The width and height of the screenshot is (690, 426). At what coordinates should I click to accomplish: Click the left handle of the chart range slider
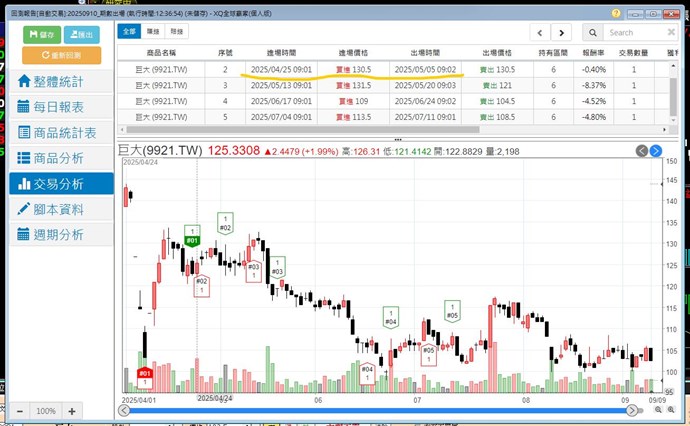pyautogui.click(x=124, y=411)
